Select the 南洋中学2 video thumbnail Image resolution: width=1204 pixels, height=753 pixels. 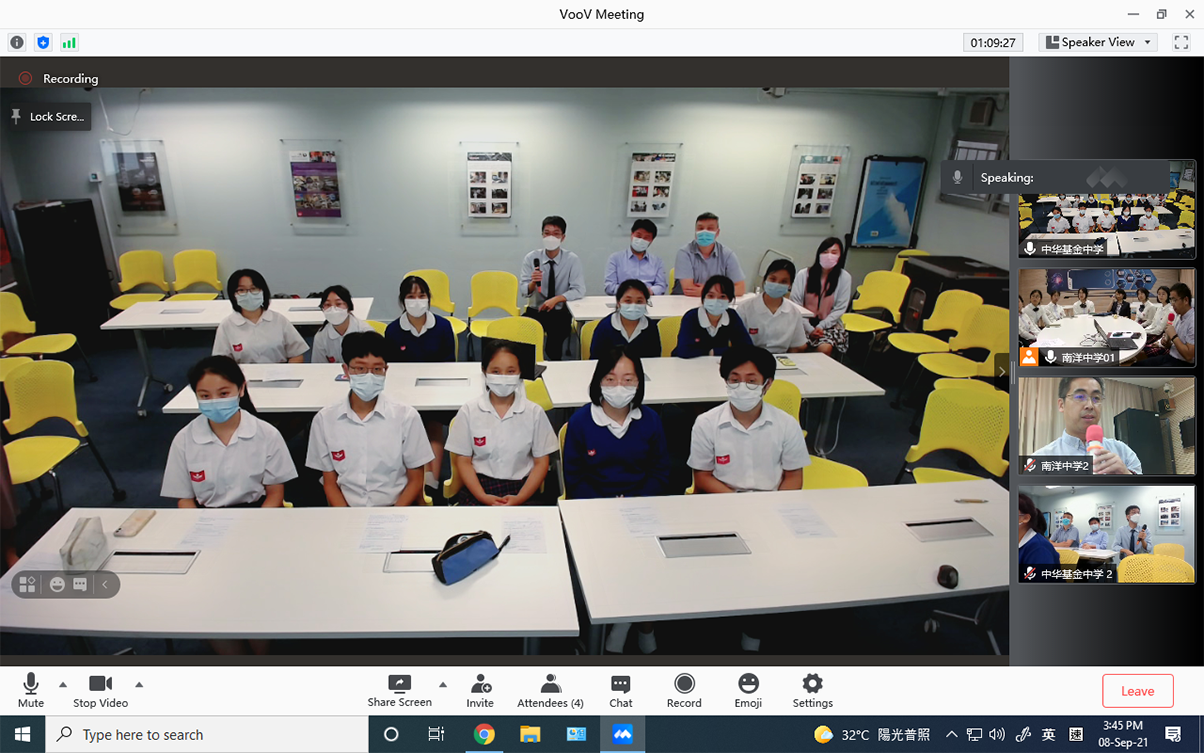pos(1106,425)
